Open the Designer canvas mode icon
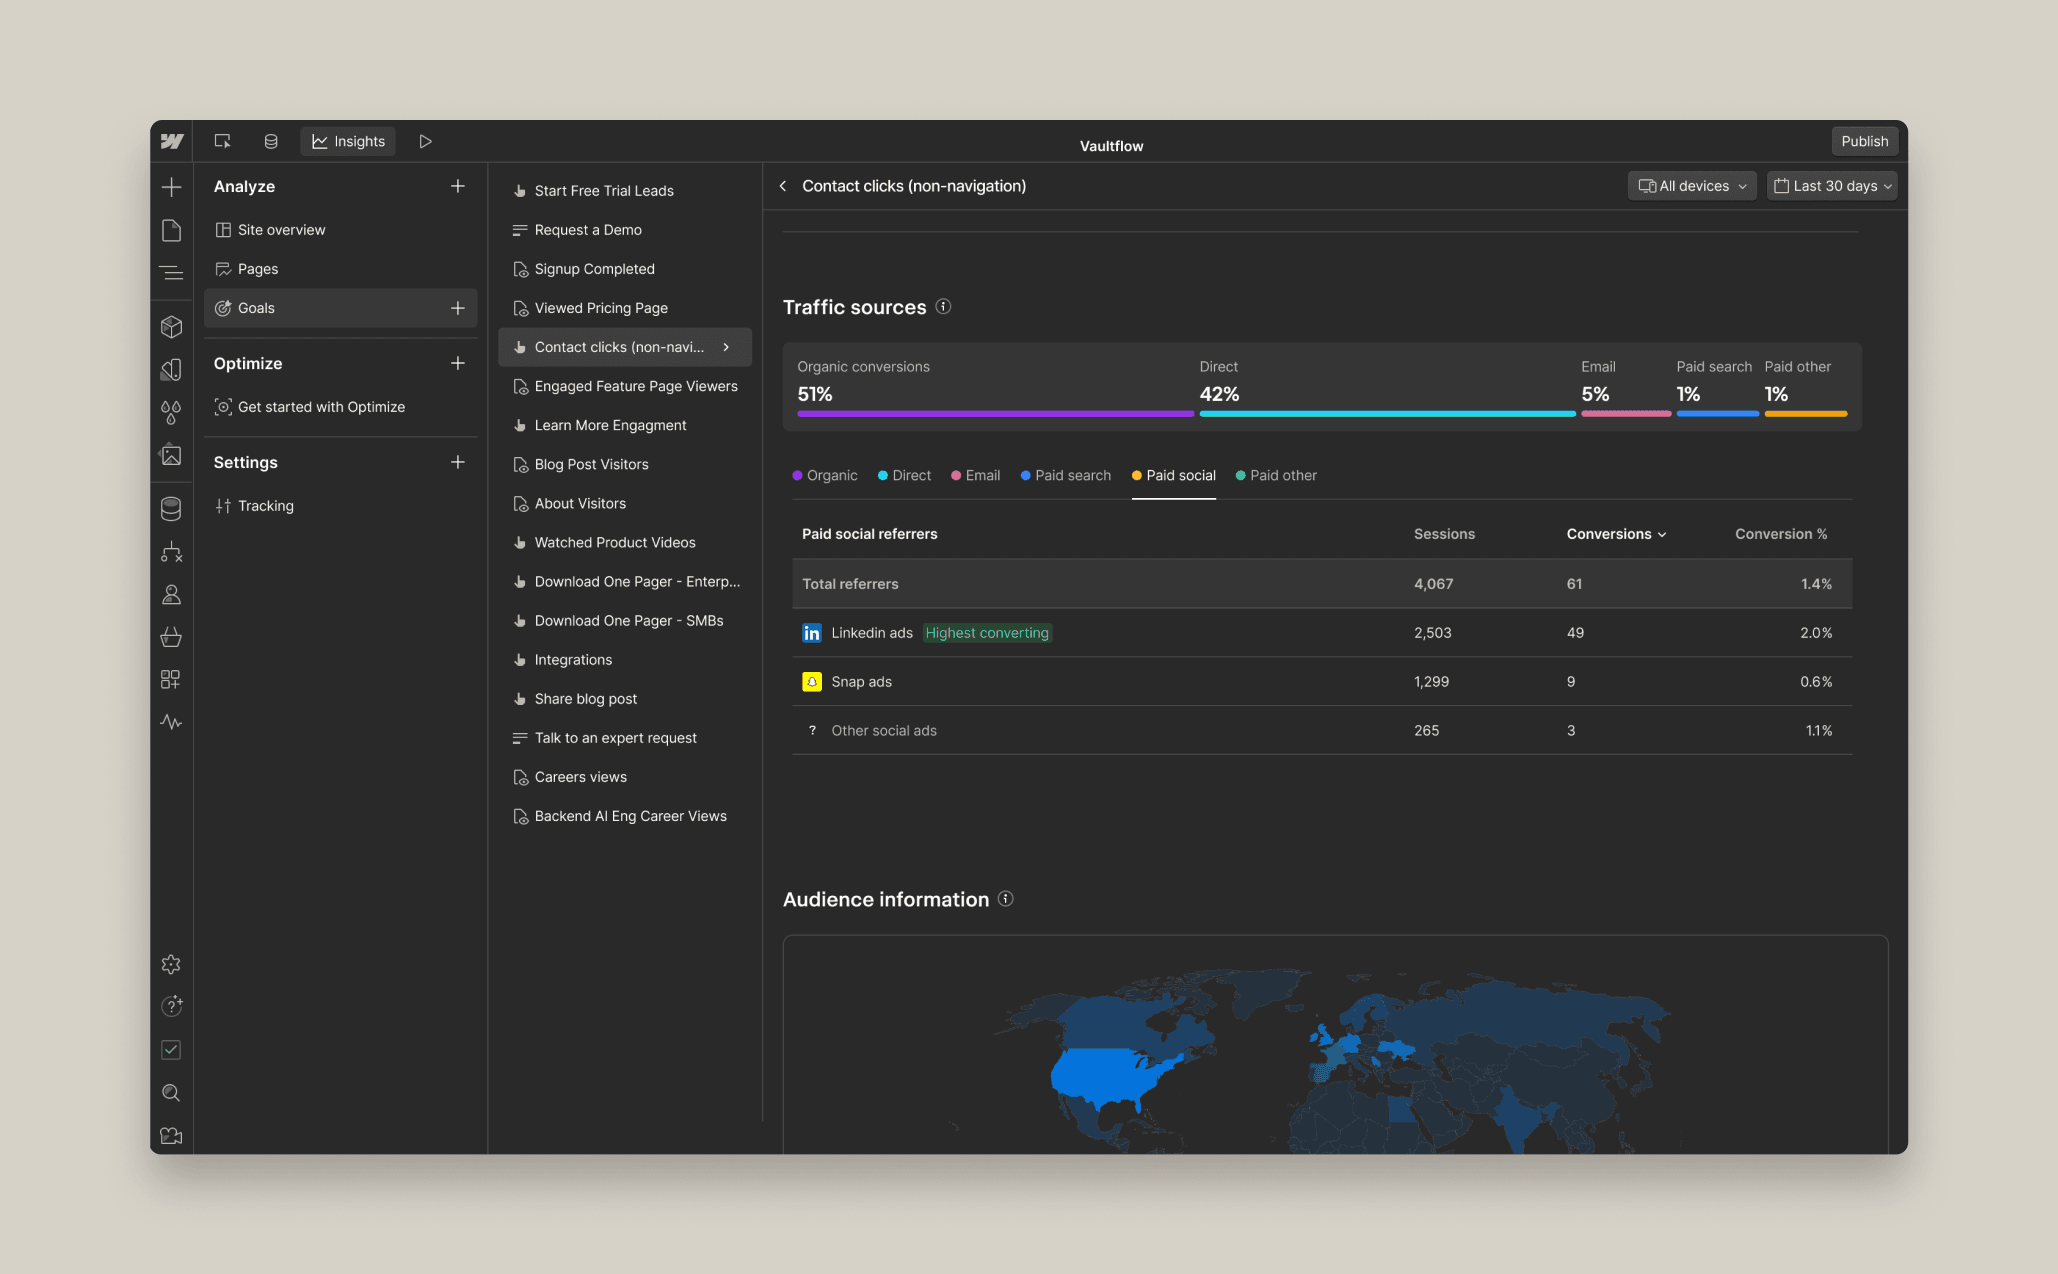The height and width of the screenshot is (1274, 2058). [223, 141]
